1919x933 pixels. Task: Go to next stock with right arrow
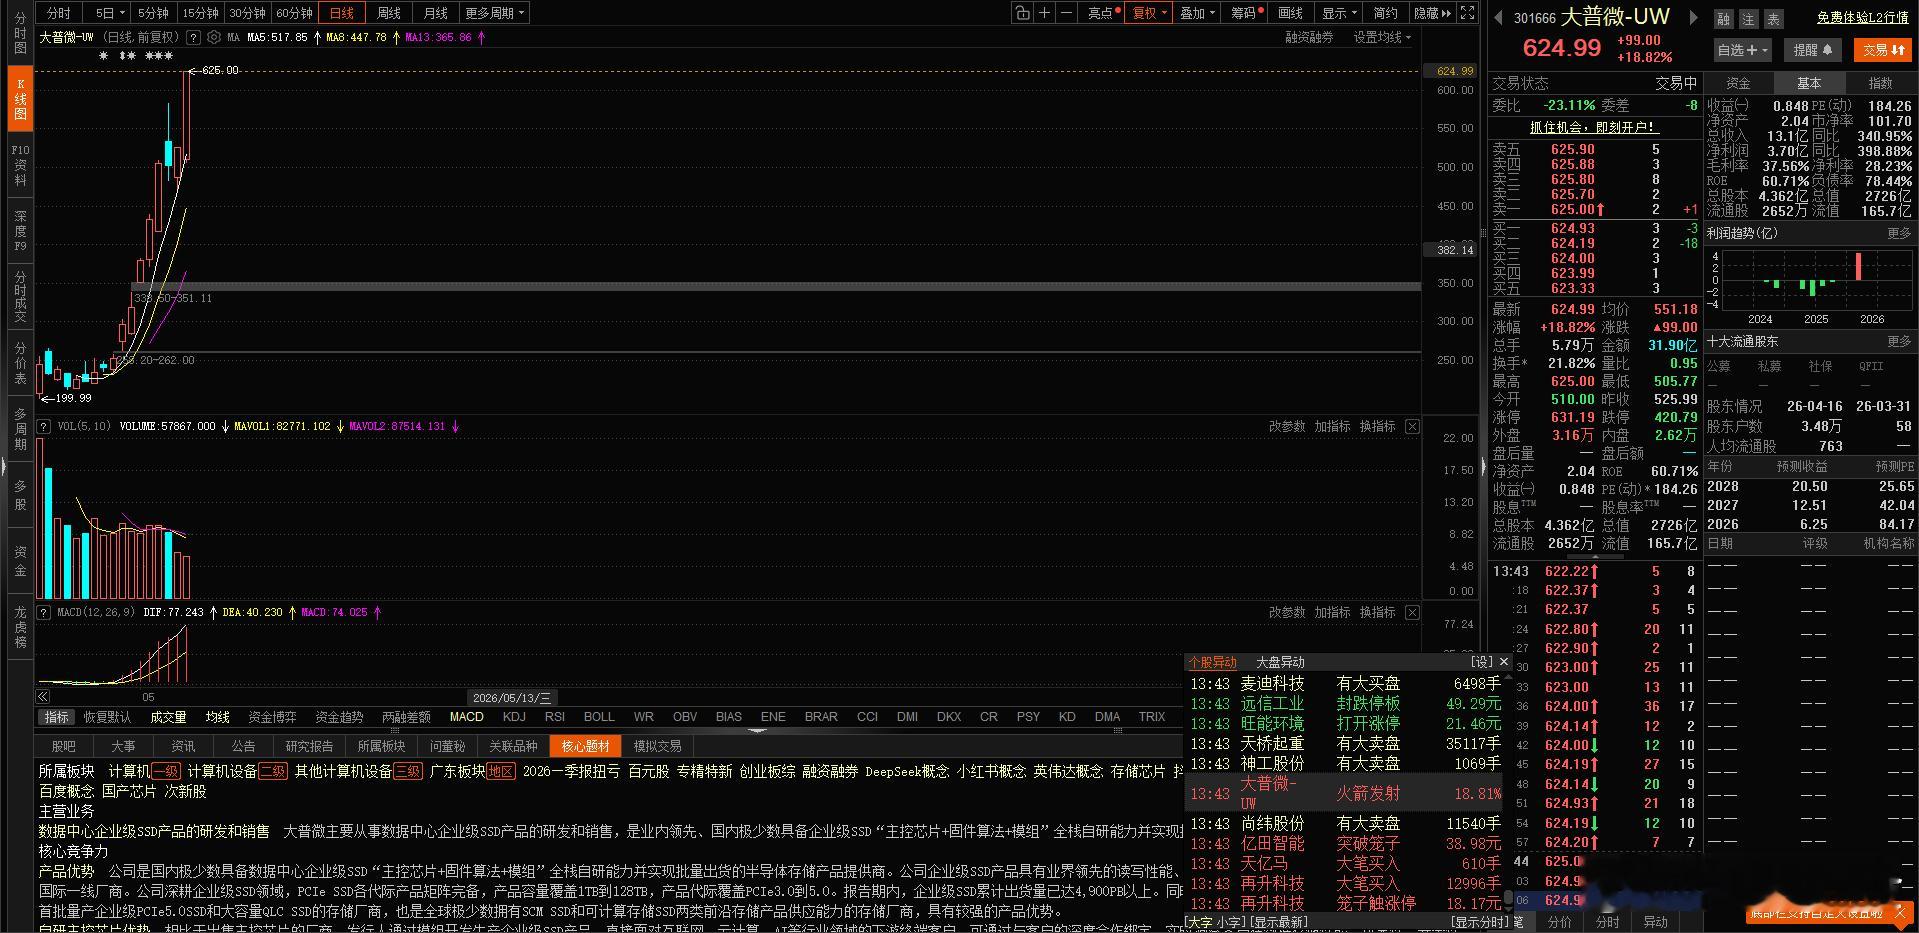(1693, 17)
